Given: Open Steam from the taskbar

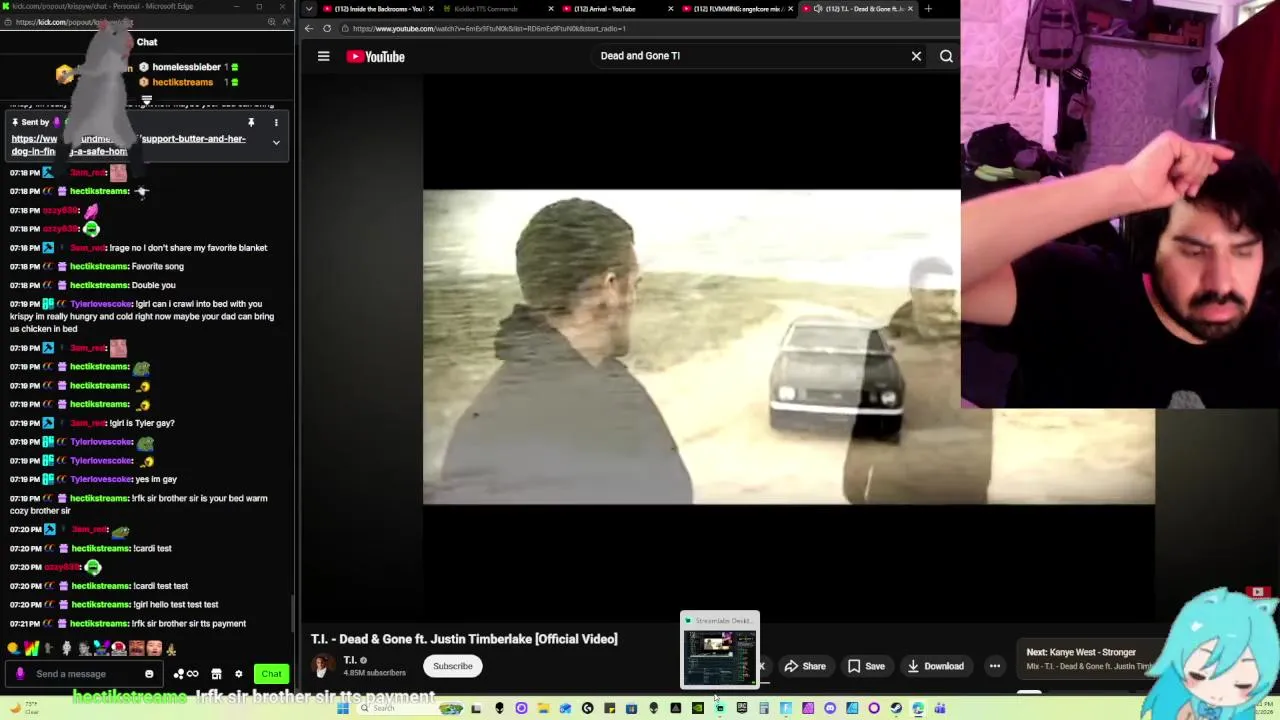Looking at the screenshot, I should [896, 708].
